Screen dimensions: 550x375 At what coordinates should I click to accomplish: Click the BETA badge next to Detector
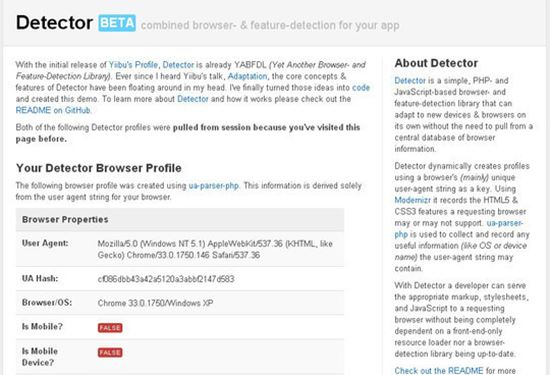(x=117, y=23)
